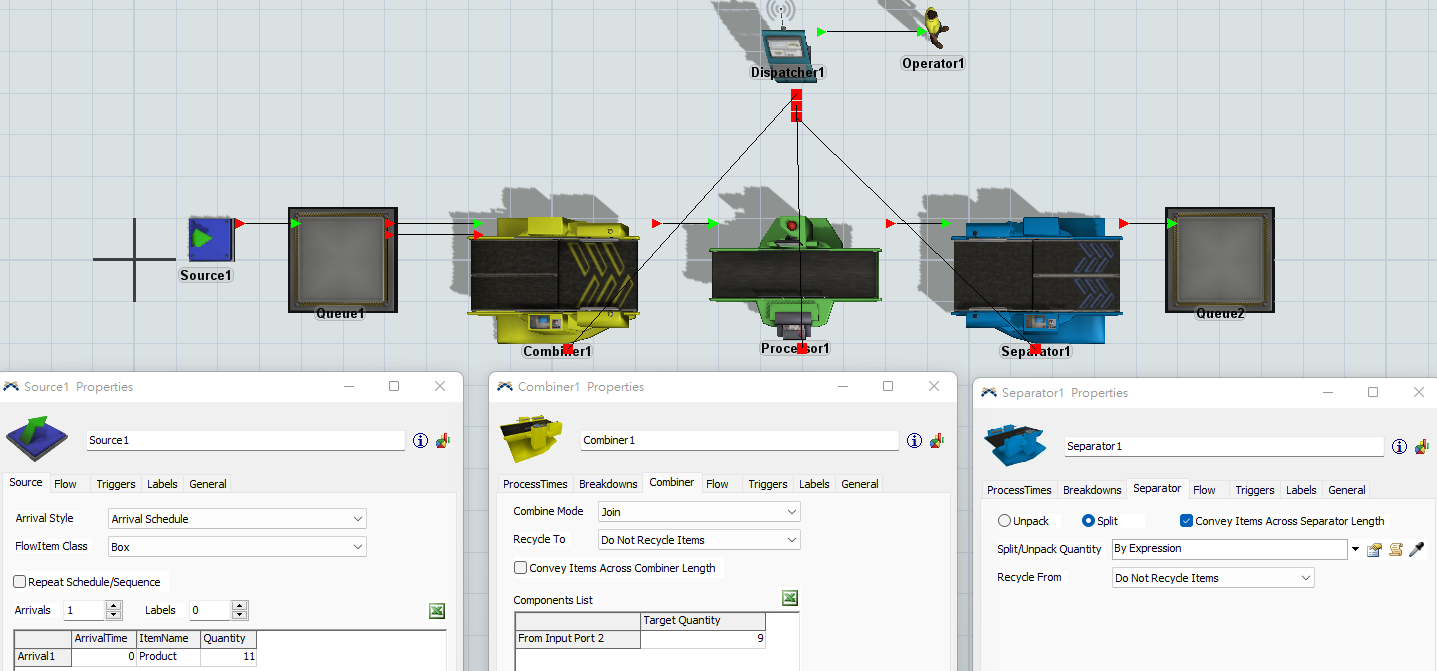Increase the Arrivals count with the up arrow

pyautogui.click(x=114, y=606)
